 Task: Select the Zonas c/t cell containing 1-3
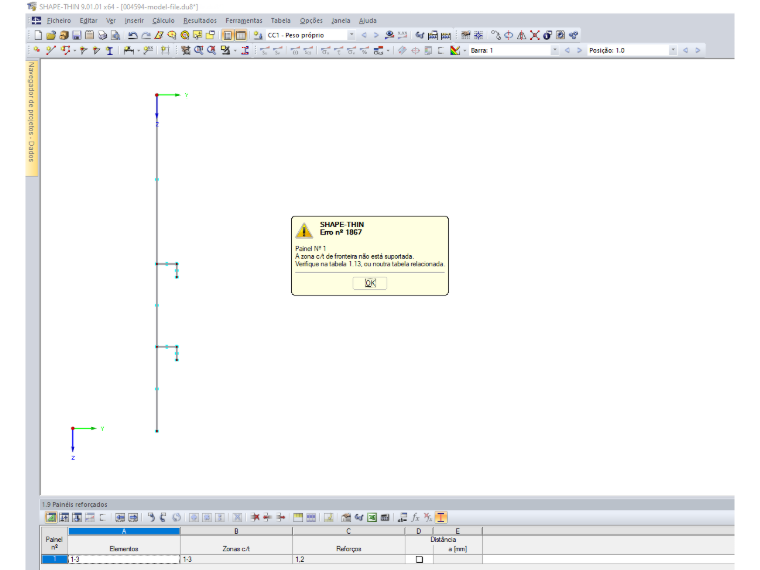pos(237,559)
